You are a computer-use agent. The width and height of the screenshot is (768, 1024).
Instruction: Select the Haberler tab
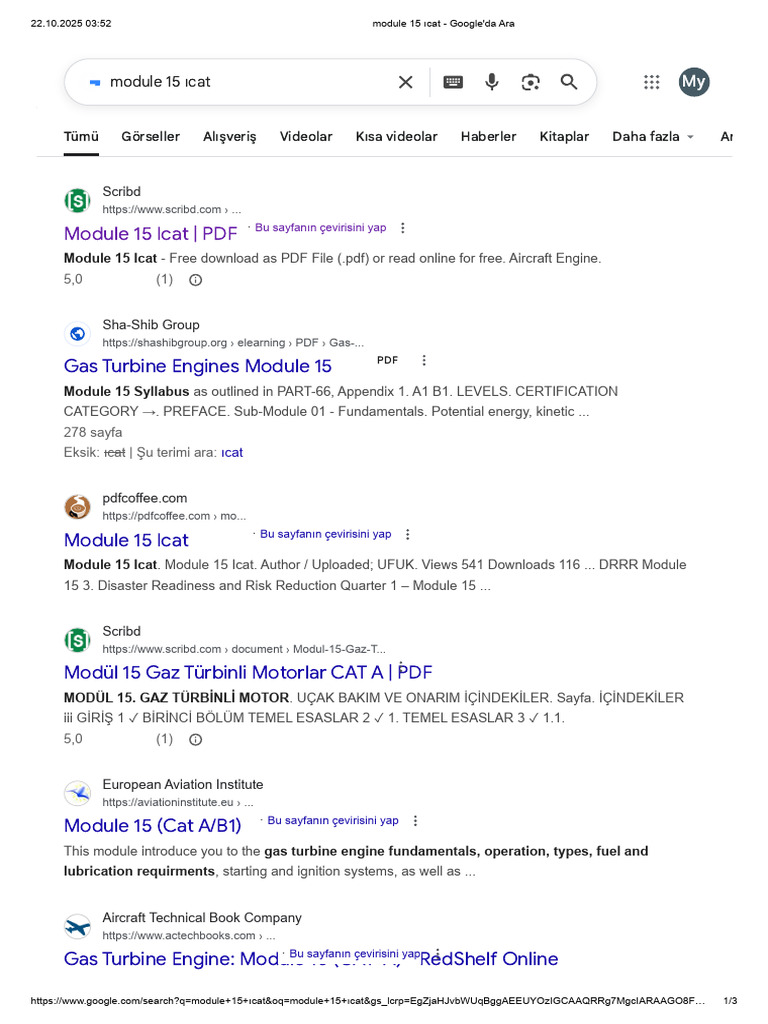[x=488, y=136]
